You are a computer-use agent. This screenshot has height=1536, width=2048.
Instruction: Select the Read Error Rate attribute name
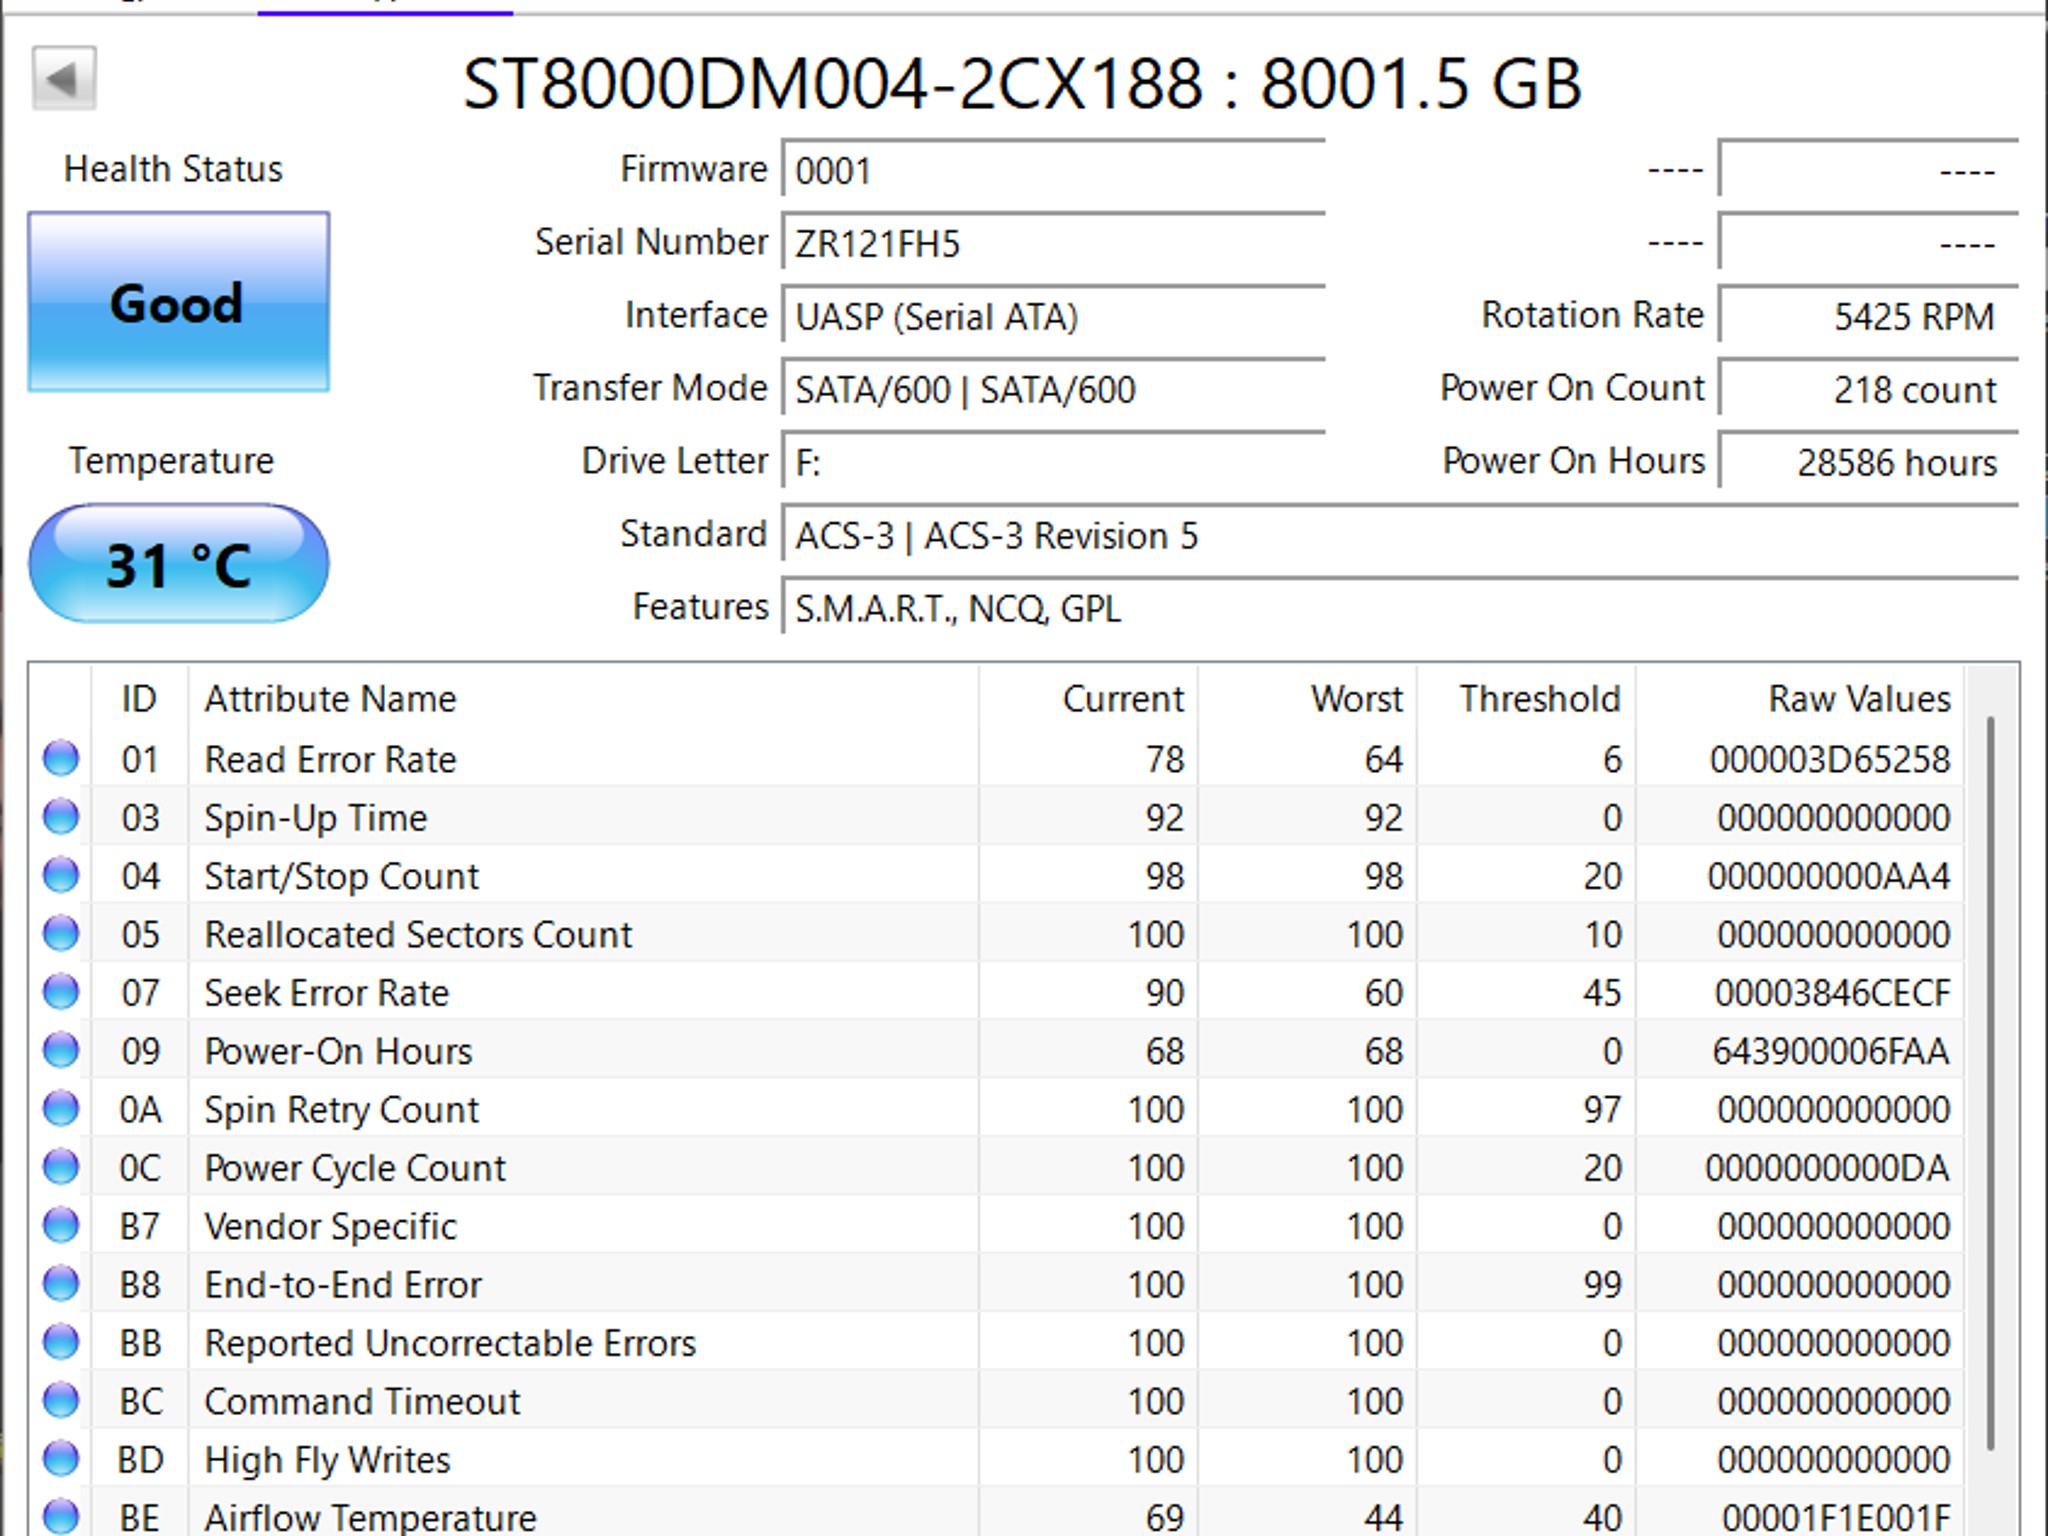coord(330,759)
